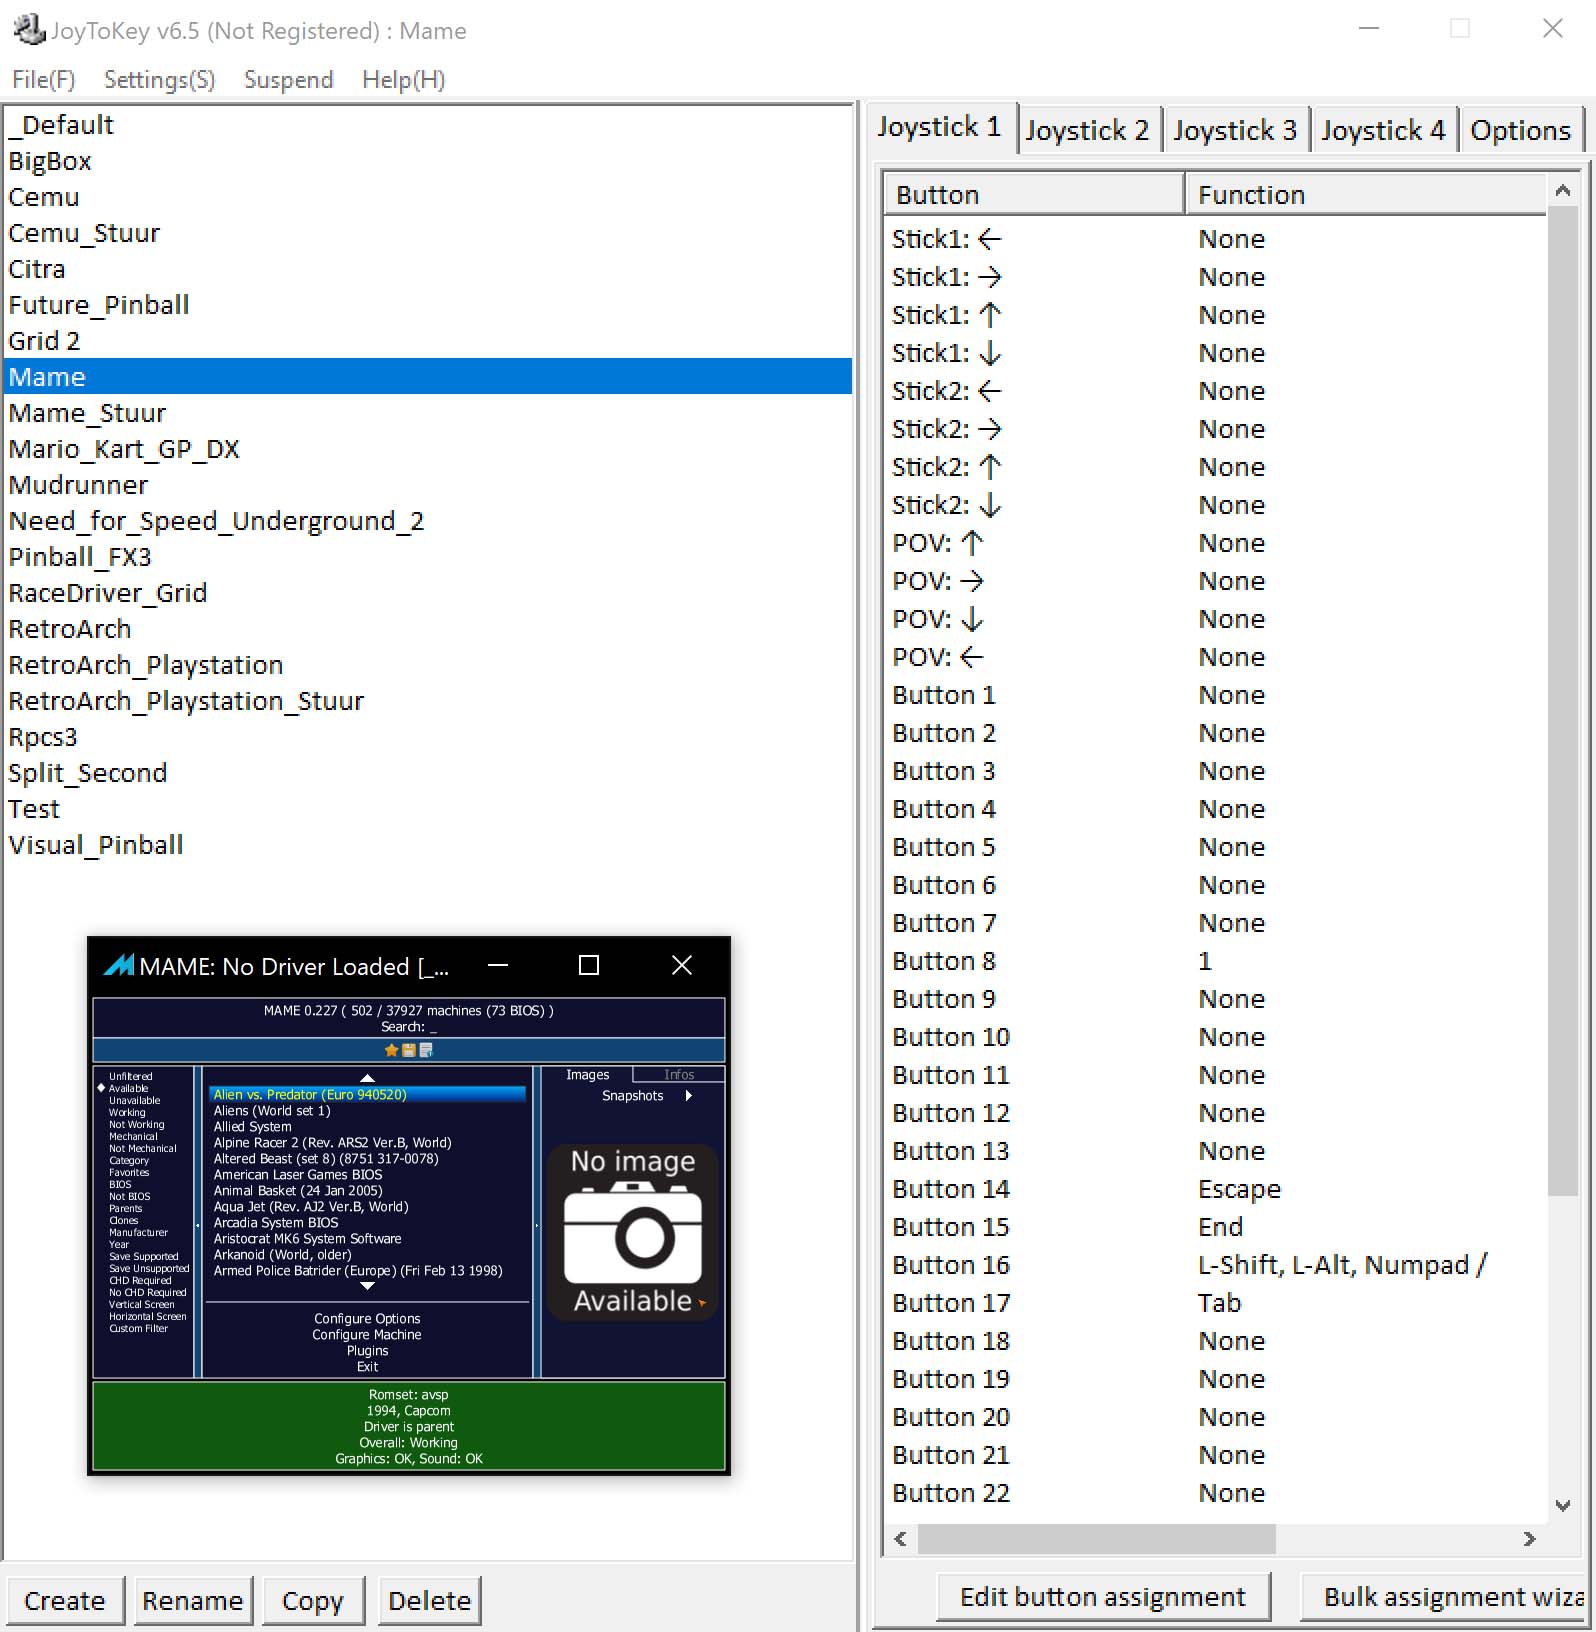This screenshot has width=1596, height=1632.
Task: Select the Need_for_Speed_Underground_2 profile
Action: (428, 521)
